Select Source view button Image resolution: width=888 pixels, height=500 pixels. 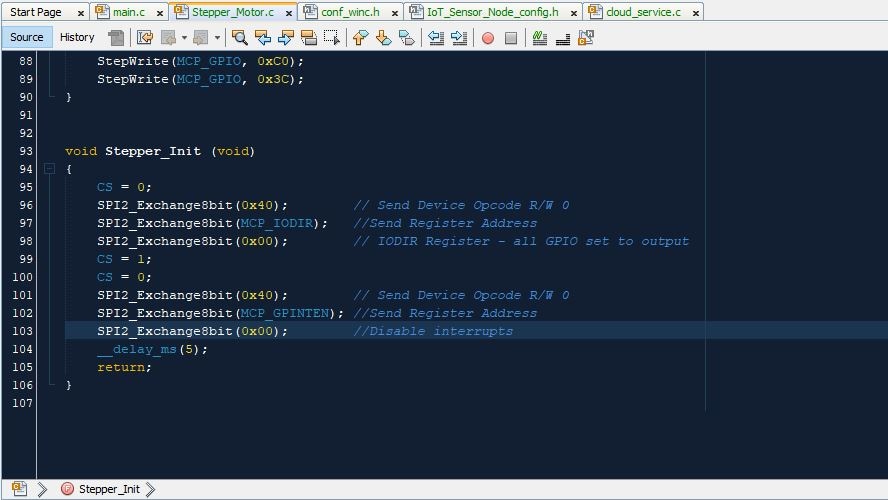click(27, 37)
